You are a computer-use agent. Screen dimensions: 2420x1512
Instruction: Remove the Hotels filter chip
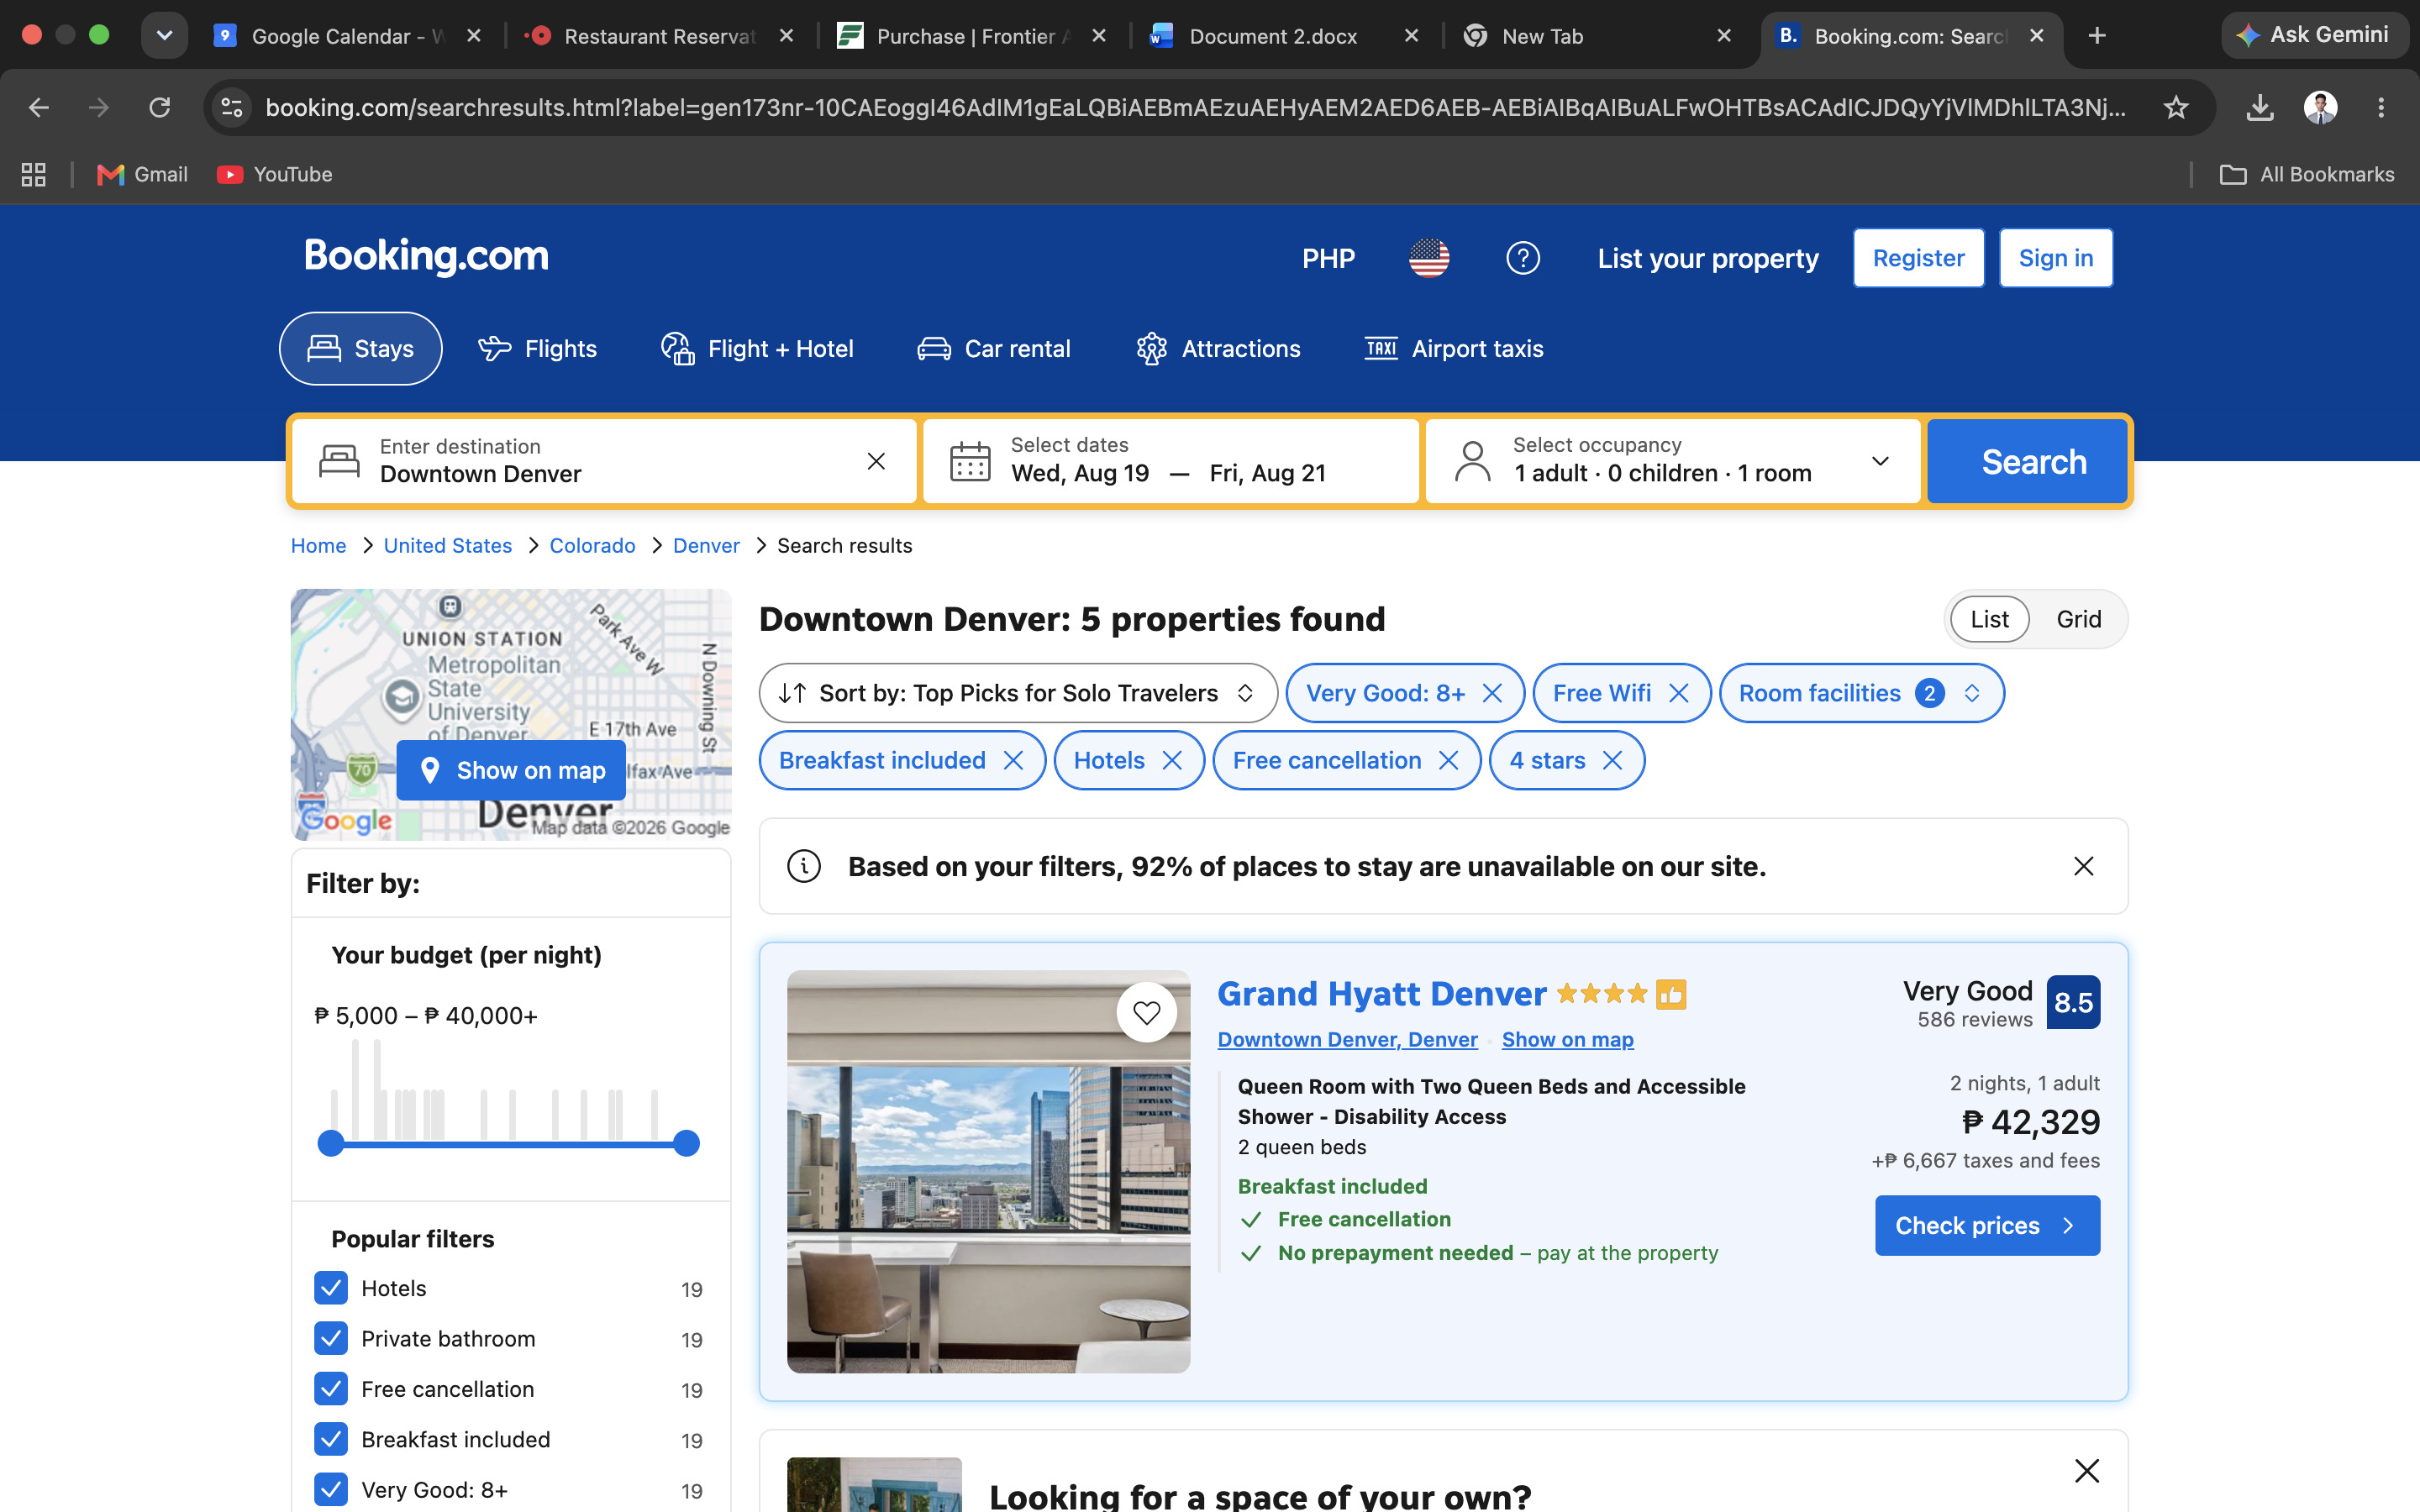[x=1172, y=760]
